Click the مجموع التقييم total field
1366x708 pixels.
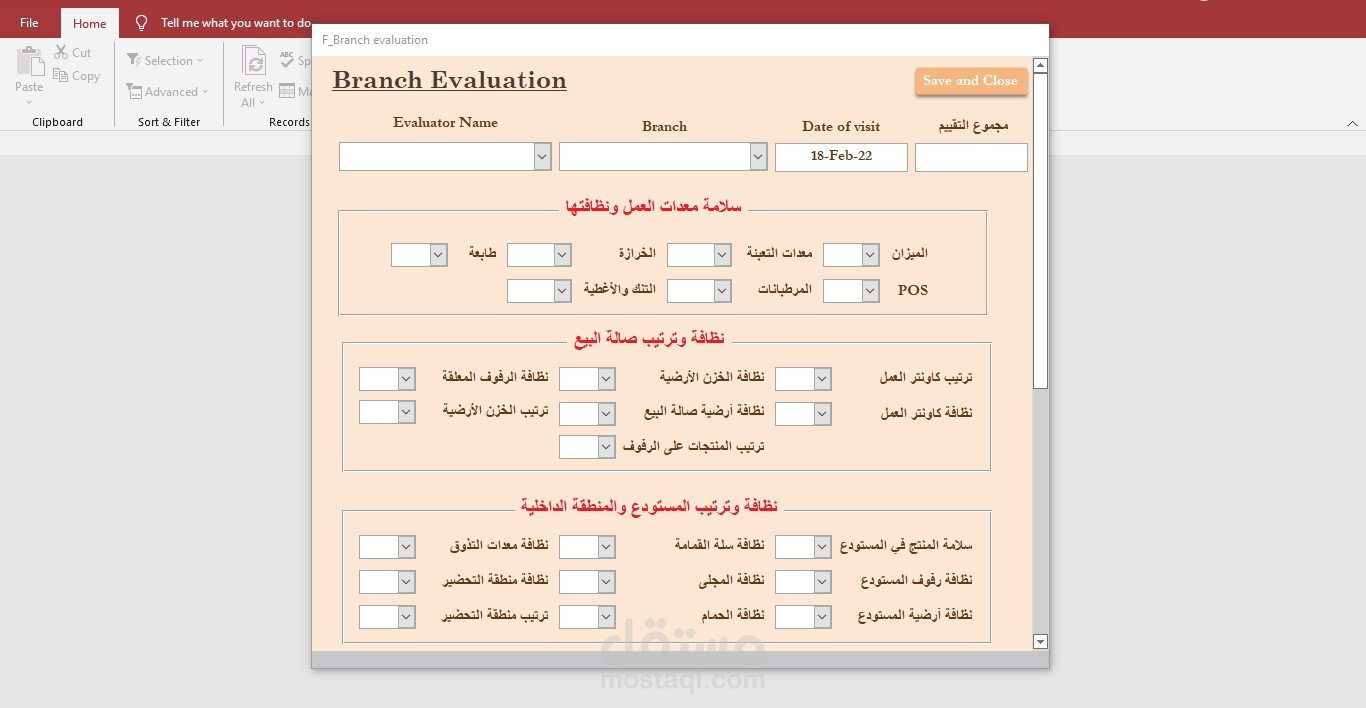(971, 157)
